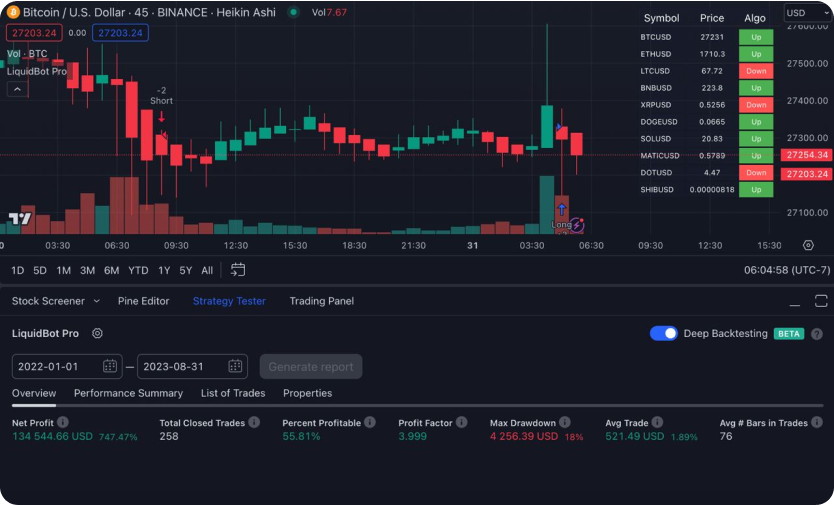Click the Long signal arrow on chart
The image size is (834, 505).
562,209
